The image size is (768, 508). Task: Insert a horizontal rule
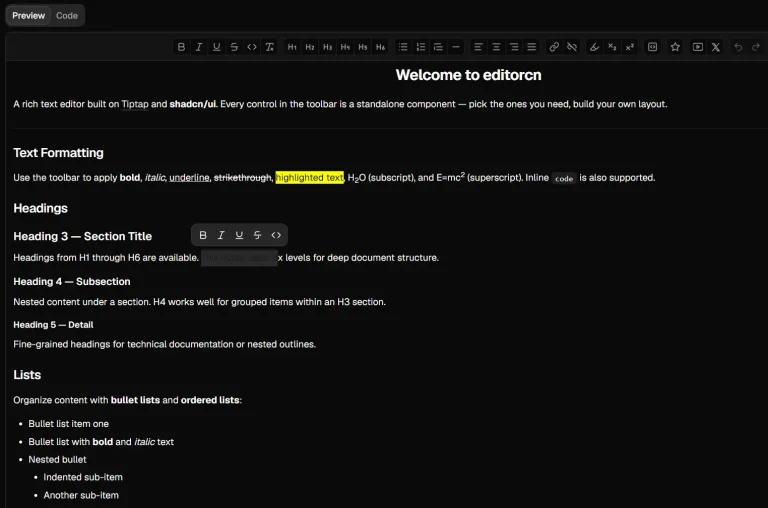456,47
